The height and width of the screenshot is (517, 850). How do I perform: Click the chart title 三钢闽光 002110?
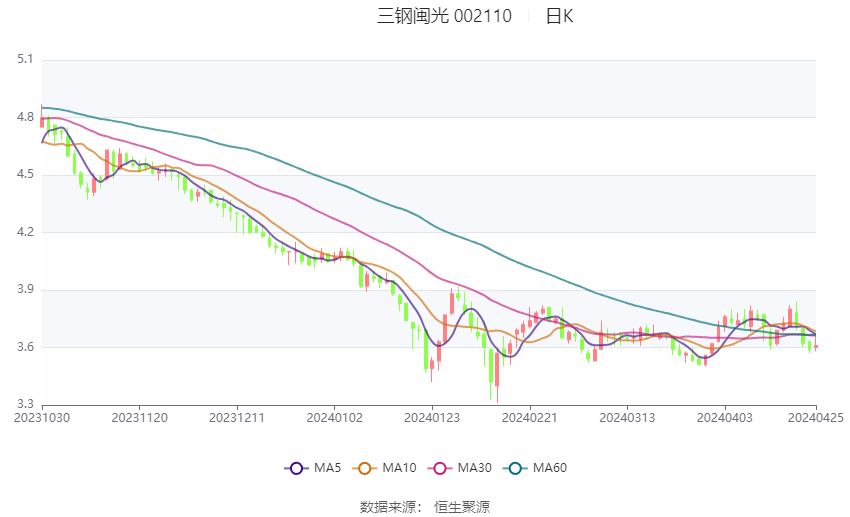click(445, 16)
